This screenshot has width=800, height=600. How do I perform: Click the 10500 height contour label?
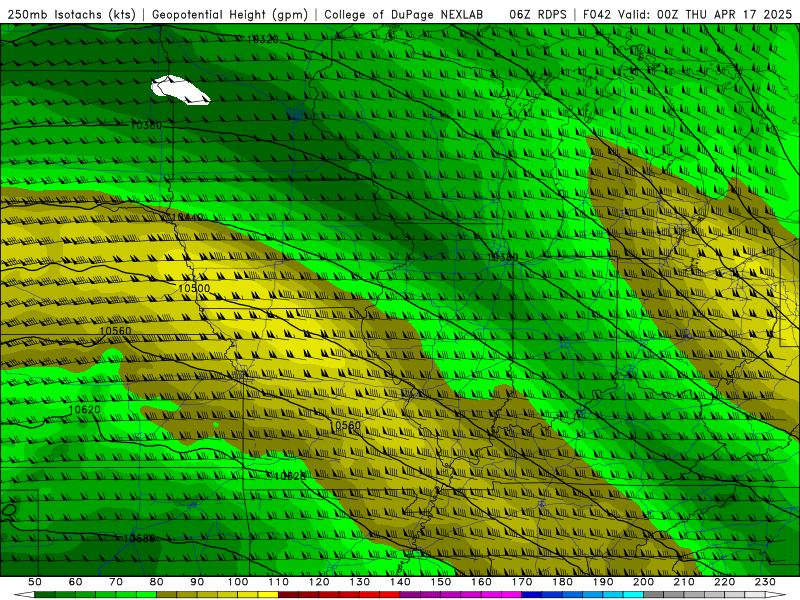pyautogui.click(x=194, y=288)
